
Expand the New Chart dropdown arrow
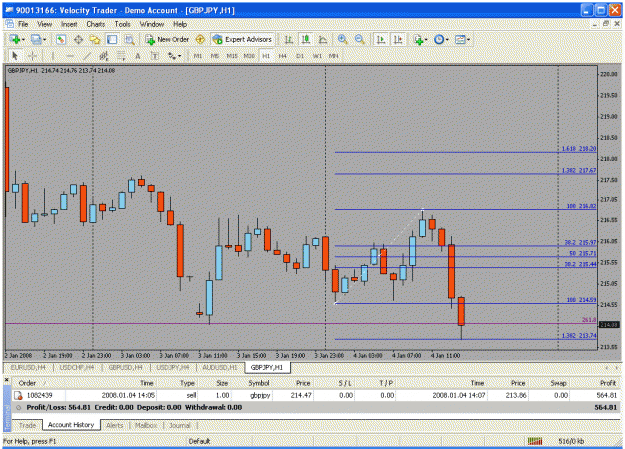[x=24, y=40]
